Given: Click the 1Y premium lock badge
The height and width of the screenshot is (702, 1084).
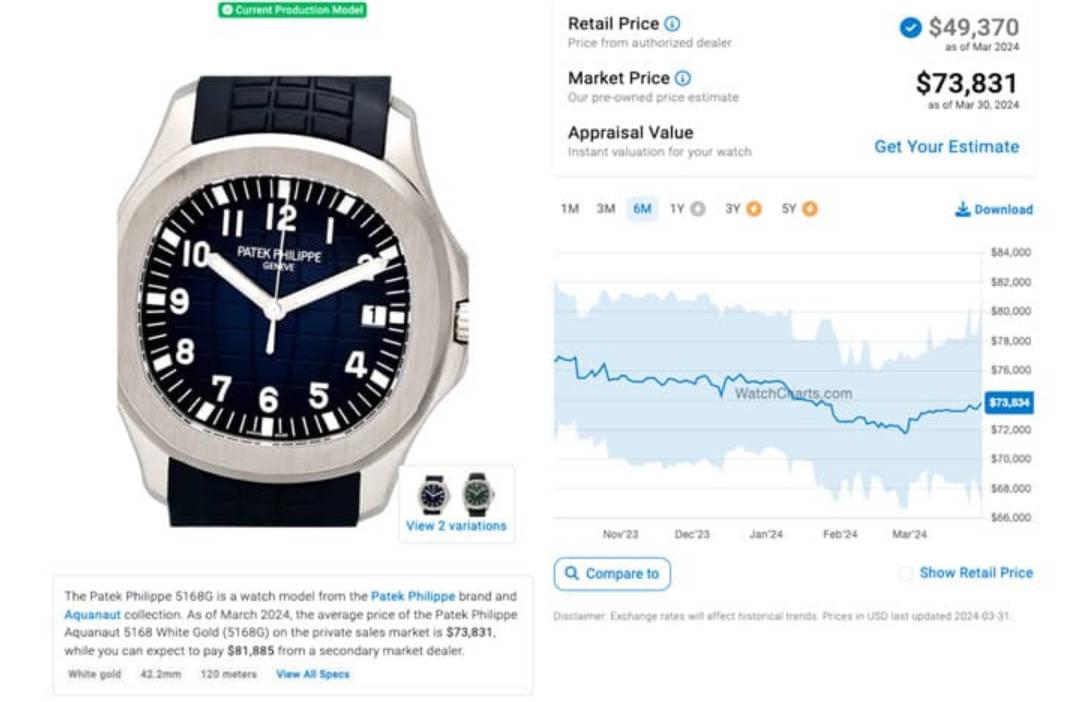Looking at the screenshot, I should (698, 209).
